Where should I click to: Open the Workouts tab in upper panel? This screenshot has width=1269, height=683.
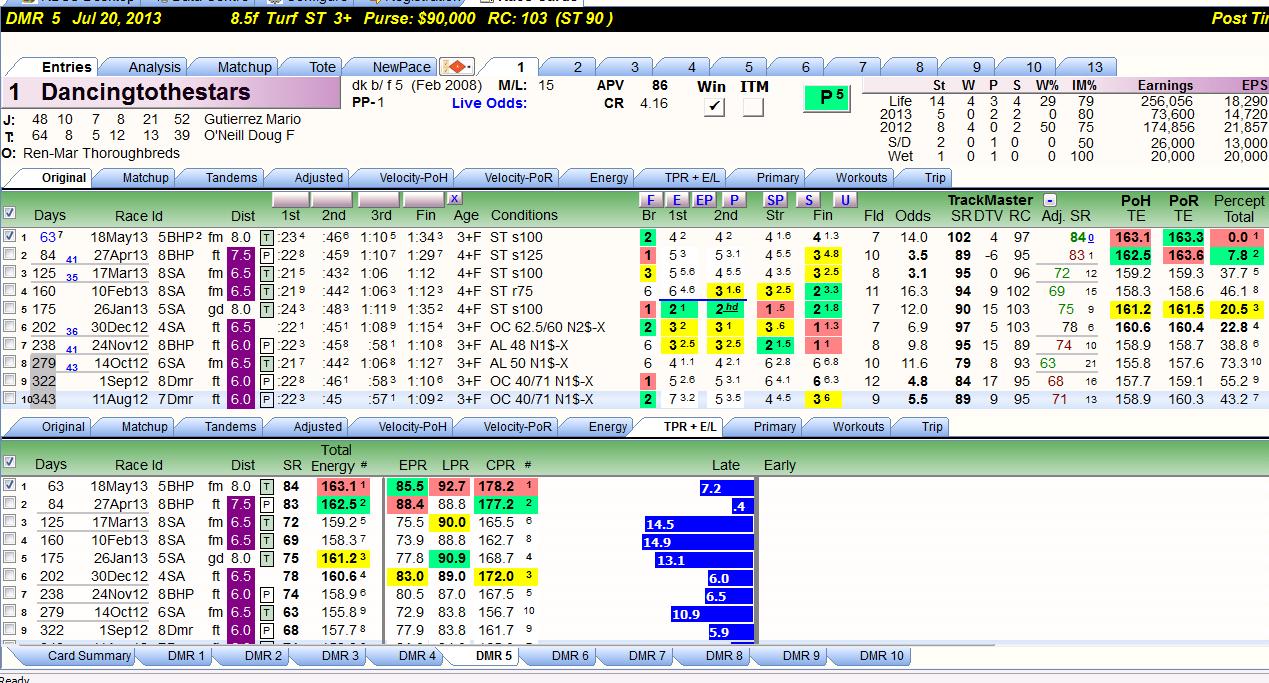[861, 177]
